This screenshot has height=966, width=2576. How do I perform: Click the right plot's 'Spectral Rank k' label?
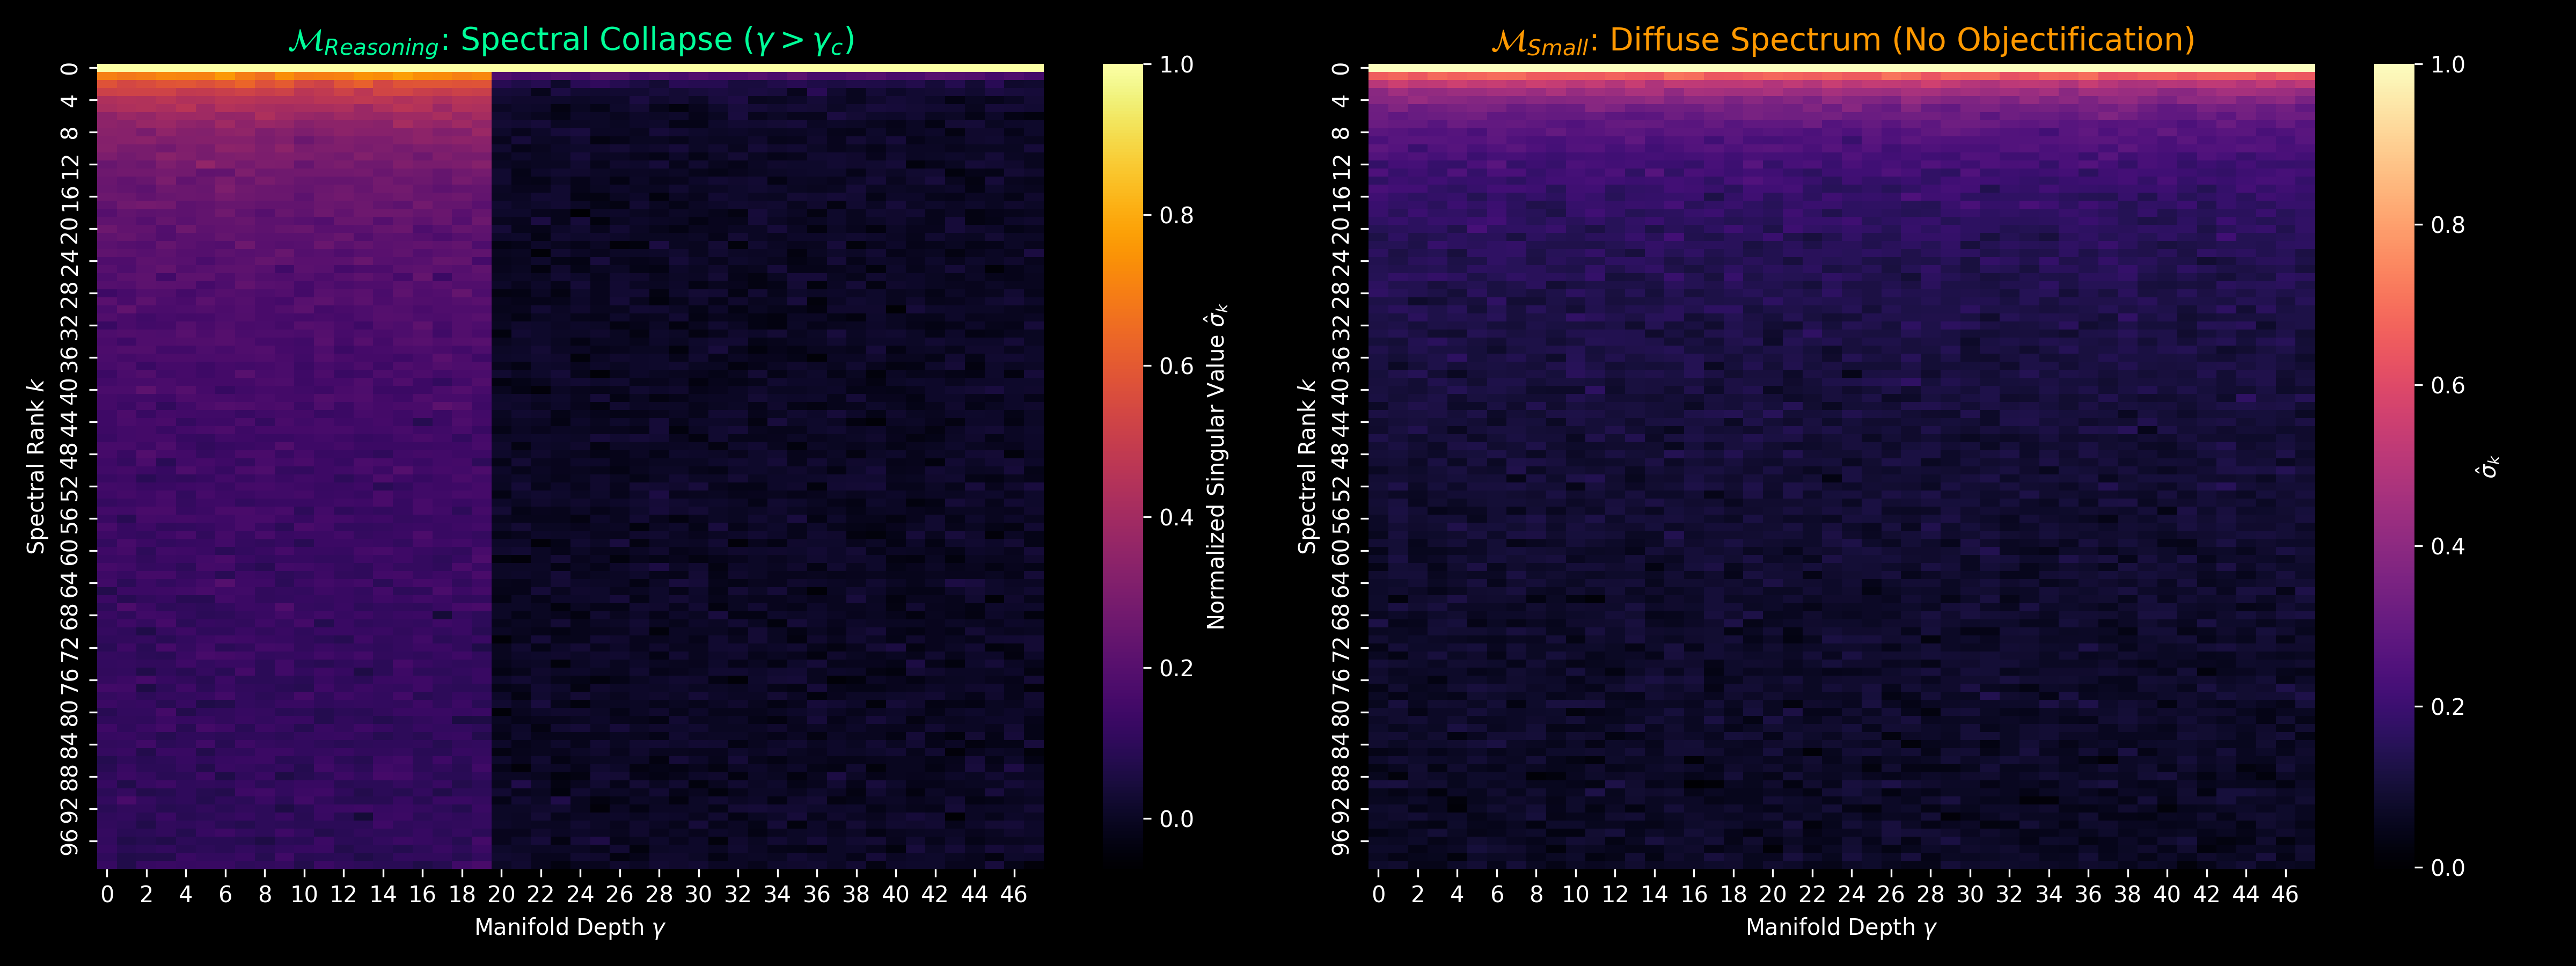click(1307, 467)
